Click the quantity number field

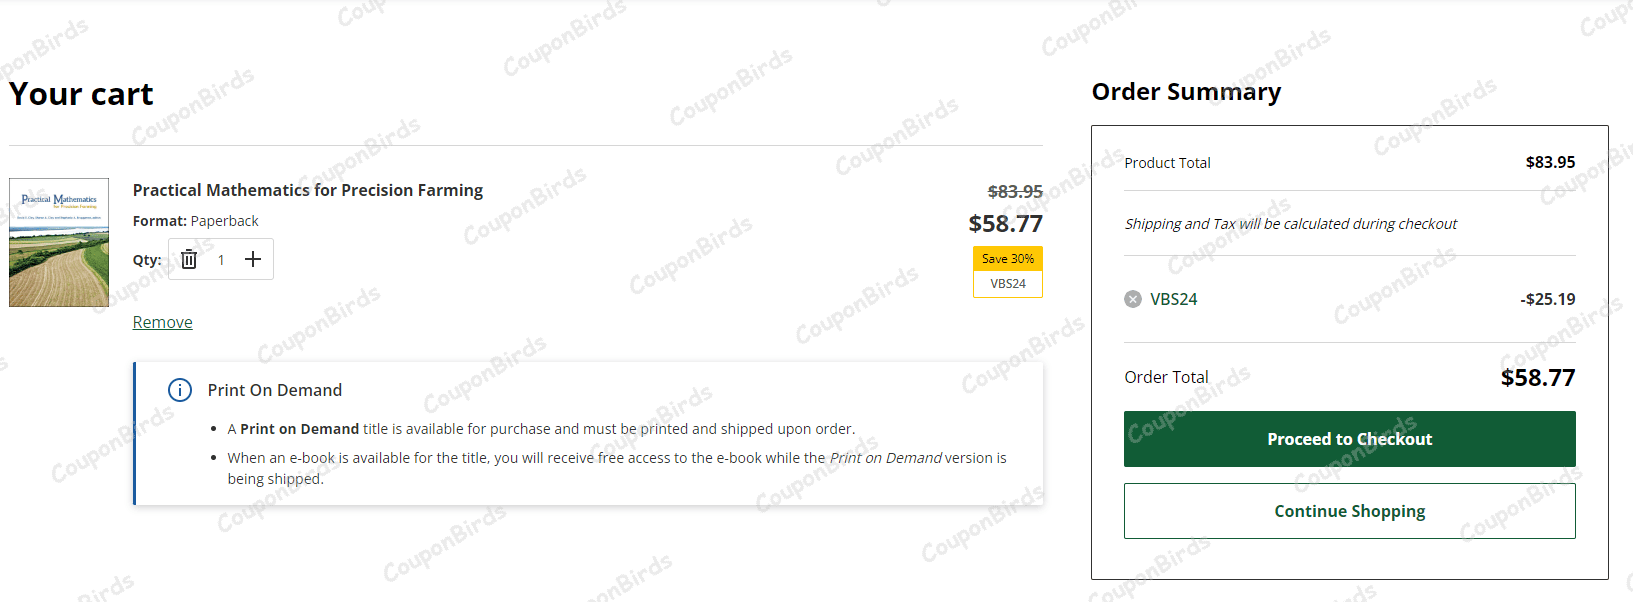pos(221,260)
